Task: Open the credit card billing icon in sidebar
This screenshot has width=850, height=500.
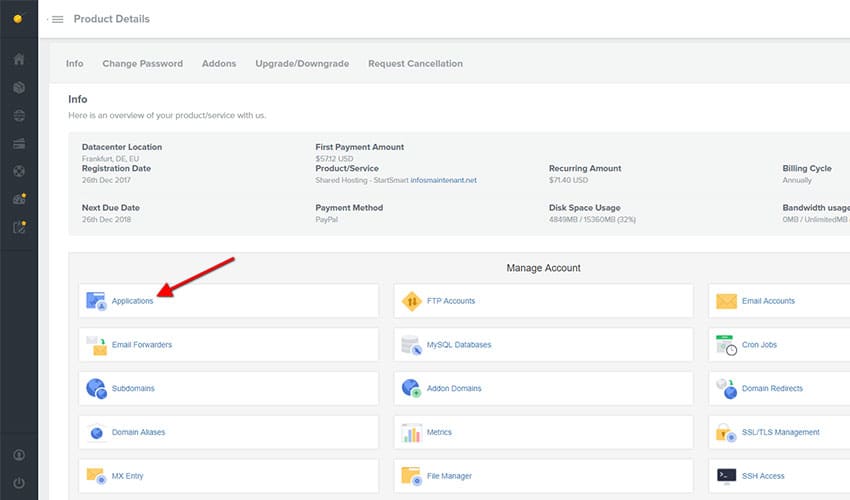Action: (x=19, y=144)
